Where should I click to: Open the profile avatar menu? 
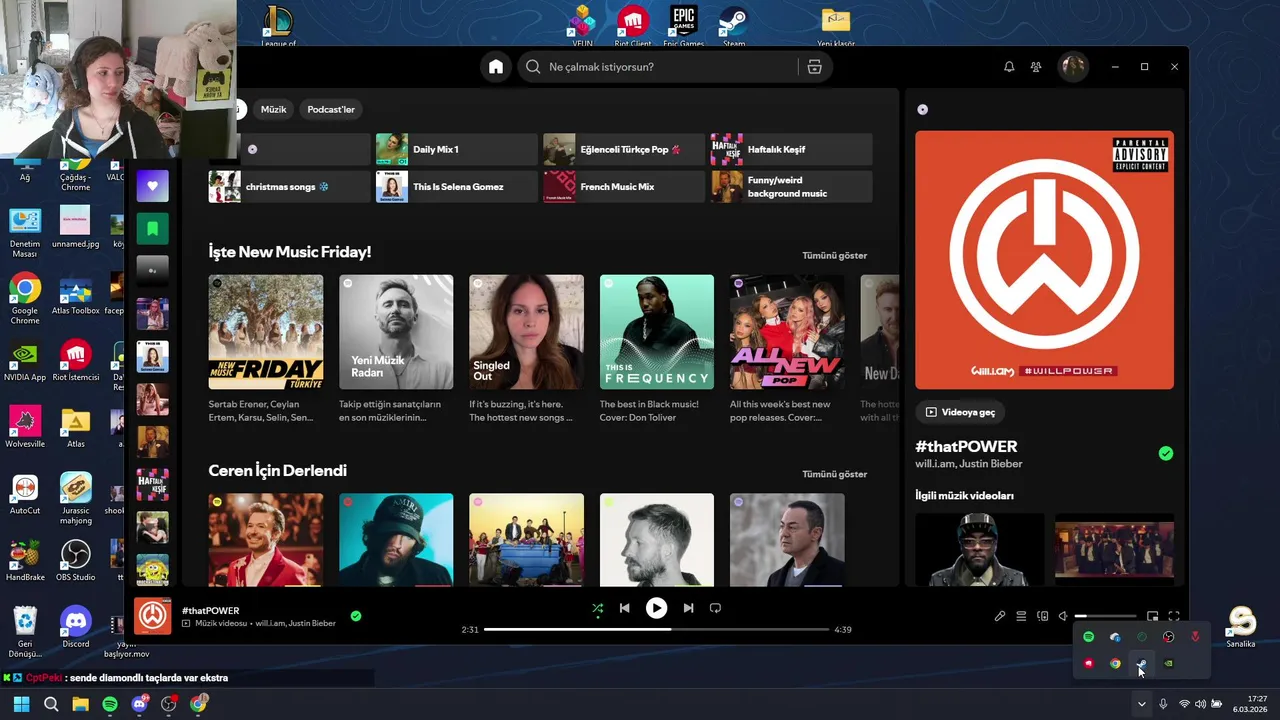coord(1073,67)
